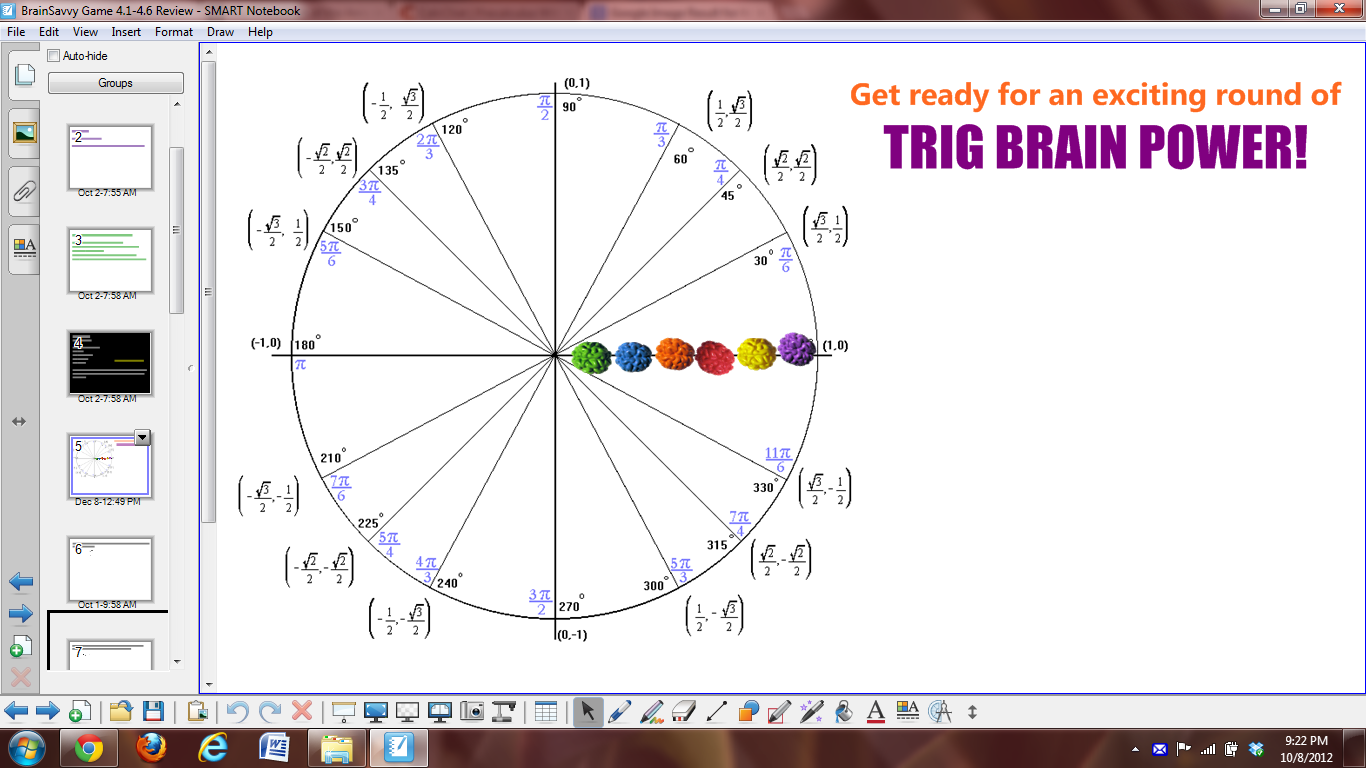Open the Text tool
This screenshot has height=768, width=1366.
[874, 710]
